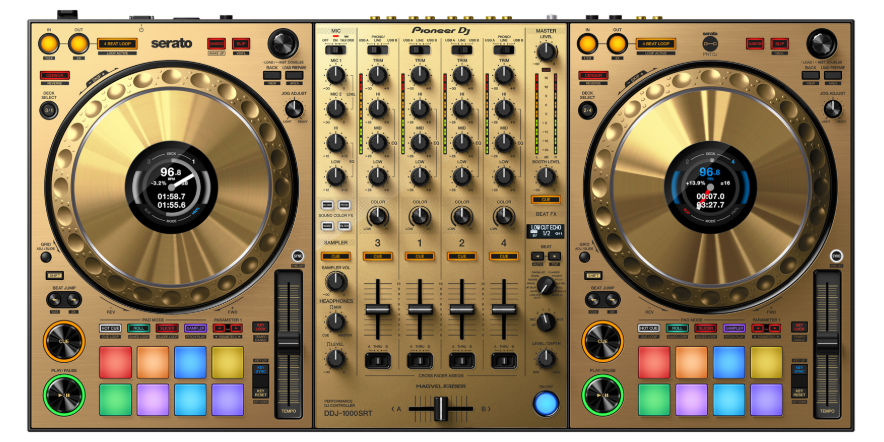Screen dimensions: 884x442
Task: Toggle the left deck SLIP button
Action: click(241, 44)
